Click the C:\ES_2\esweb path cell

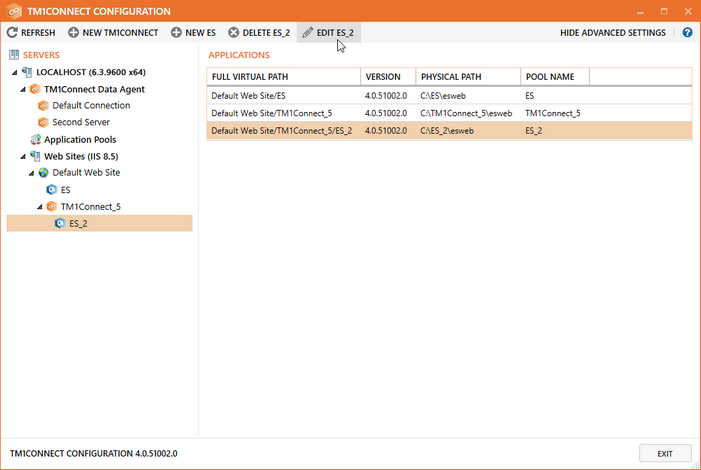447,131
